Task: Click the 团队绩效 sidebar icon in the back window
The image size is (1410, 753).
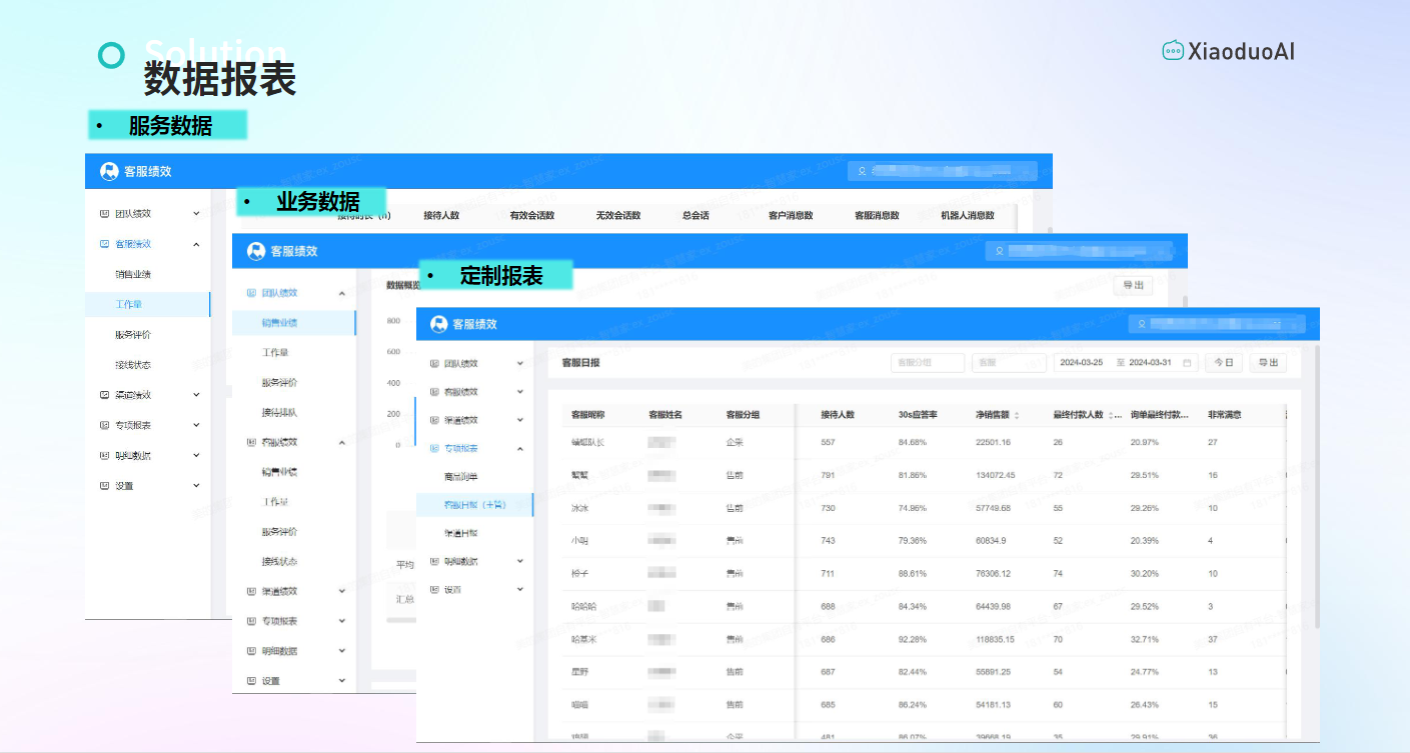Action: [x=104, y=214]
